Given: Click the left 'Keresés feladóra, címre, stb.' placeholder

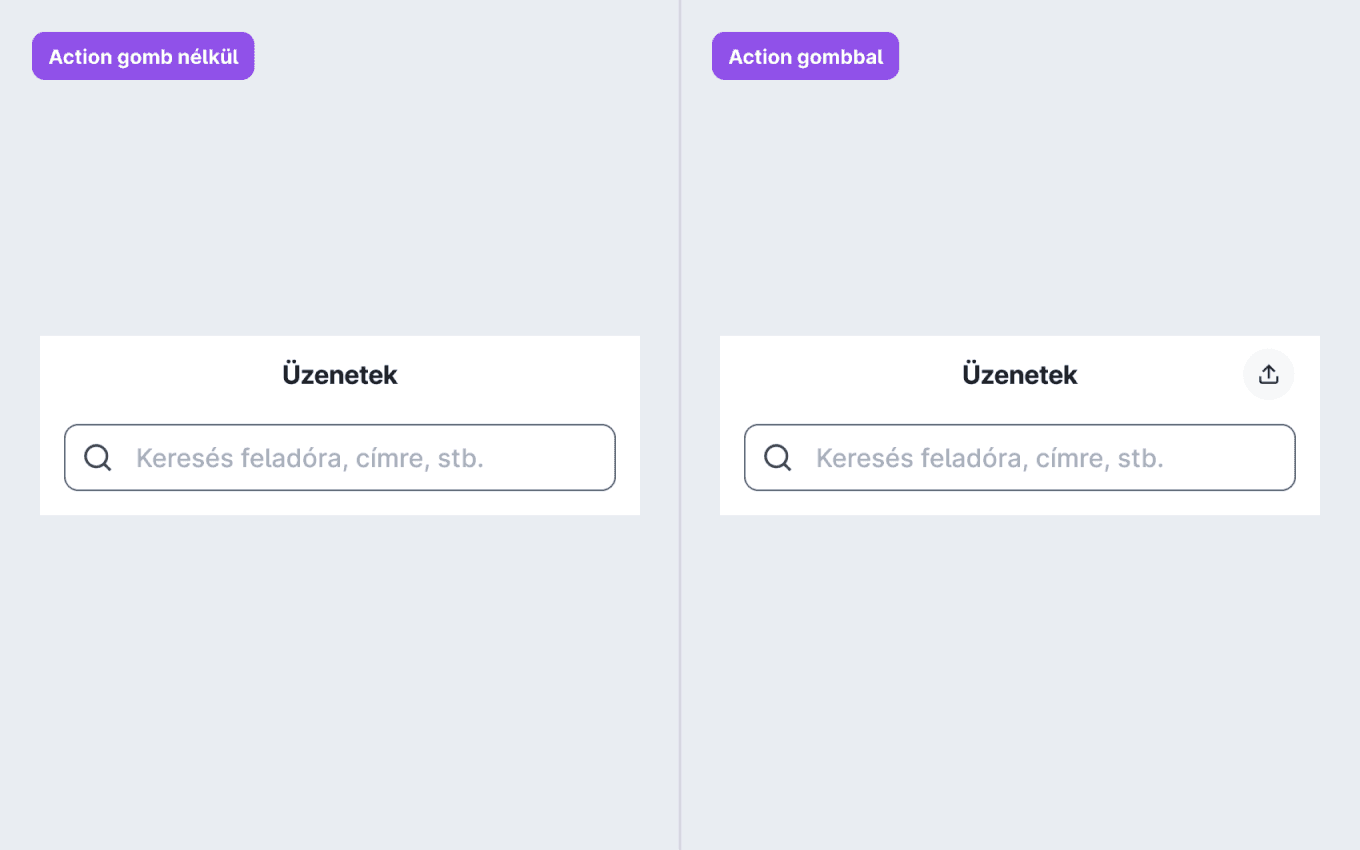Looking at the screenshot, I should 310,458.
